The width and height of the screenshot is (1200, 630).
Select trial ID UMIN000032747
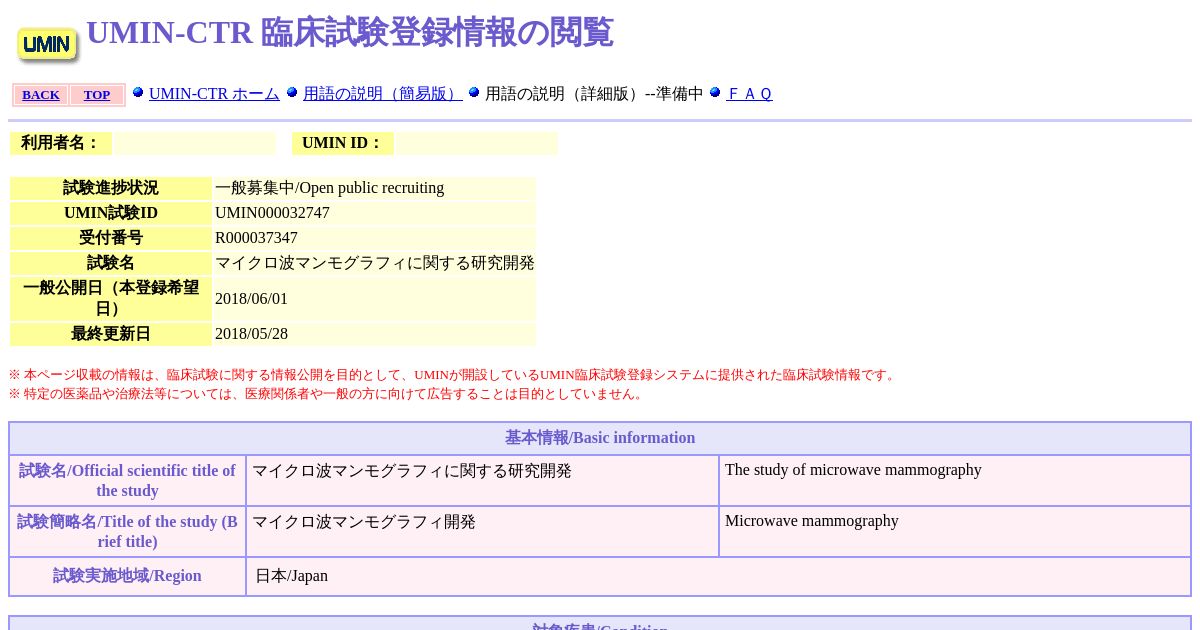272,213
